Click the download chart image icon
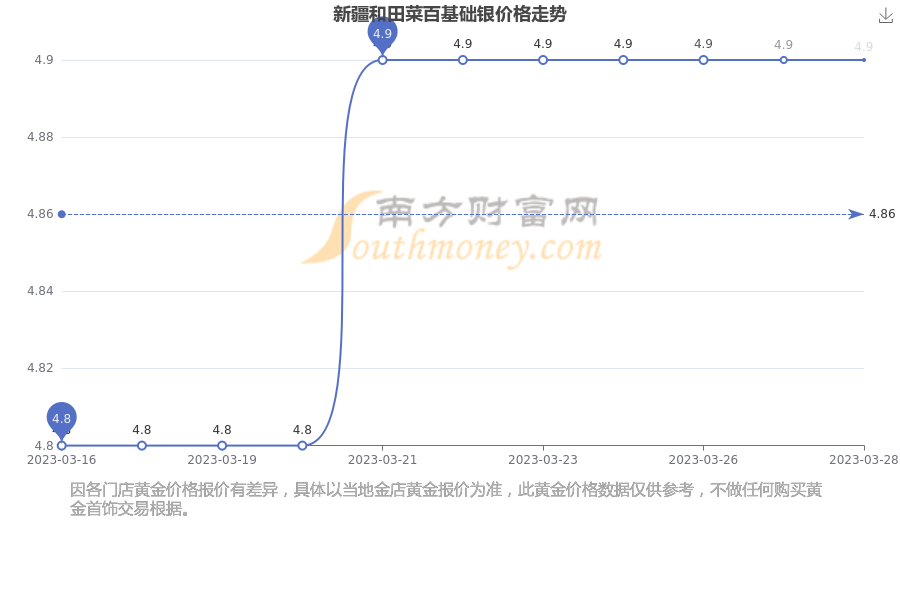Screen dimensions: 900x600 click(886, 16)
